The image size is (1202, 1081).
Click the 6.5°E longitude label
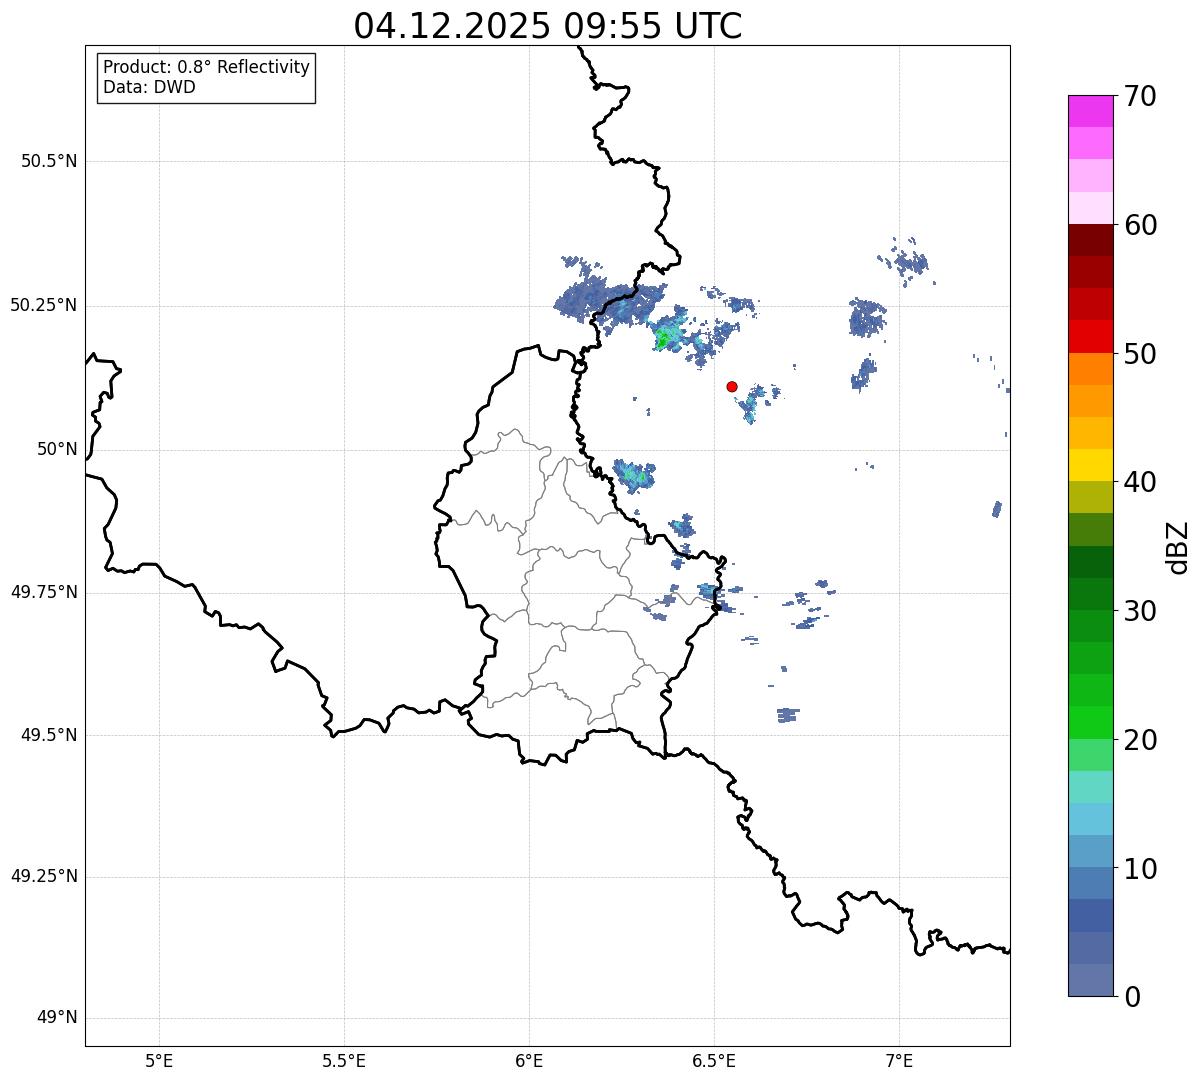click(714, 1061)
